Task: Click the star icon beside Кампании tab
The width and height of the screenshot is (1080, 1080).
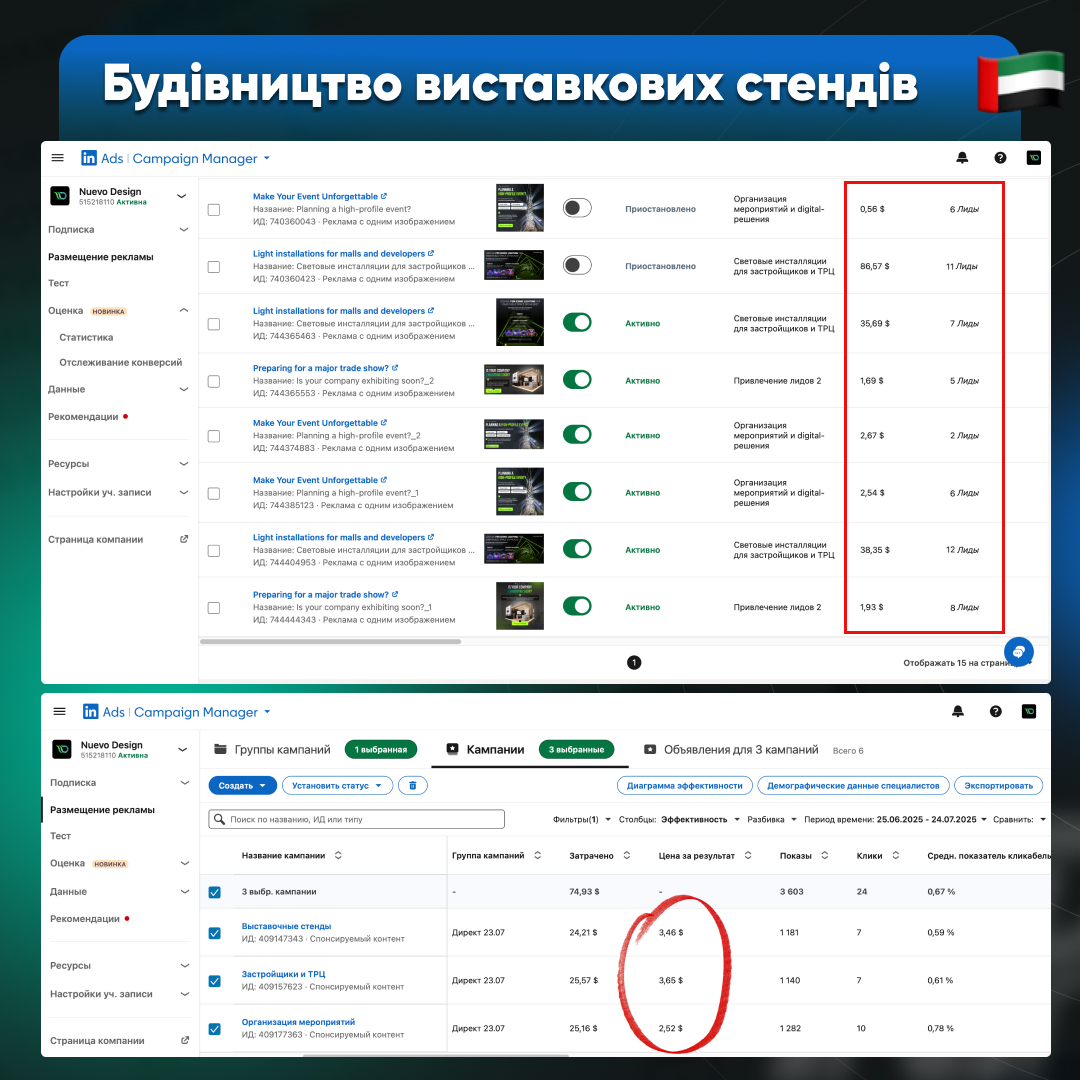Action: pyautogui.click(x=453, y=749)
